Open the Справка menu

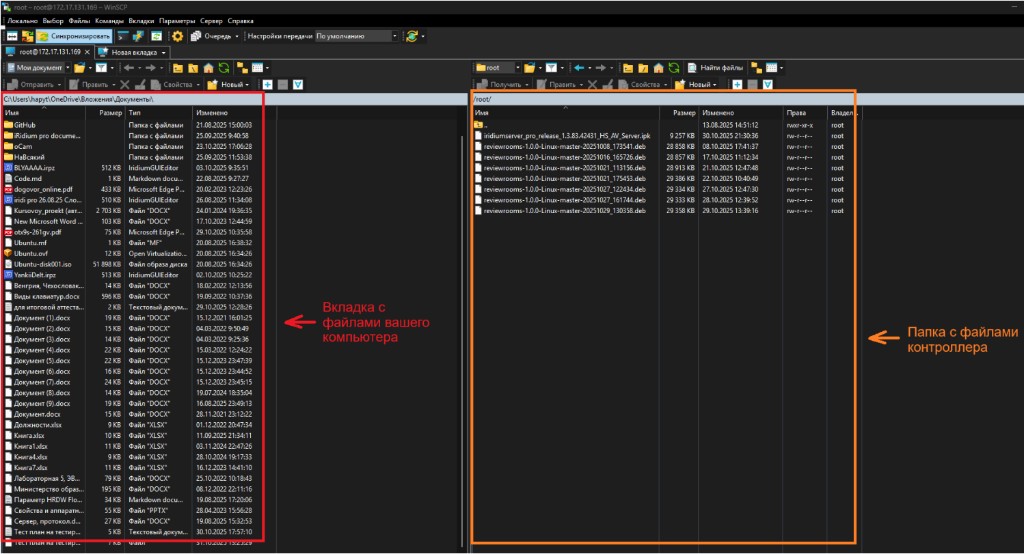pos(240,21)
